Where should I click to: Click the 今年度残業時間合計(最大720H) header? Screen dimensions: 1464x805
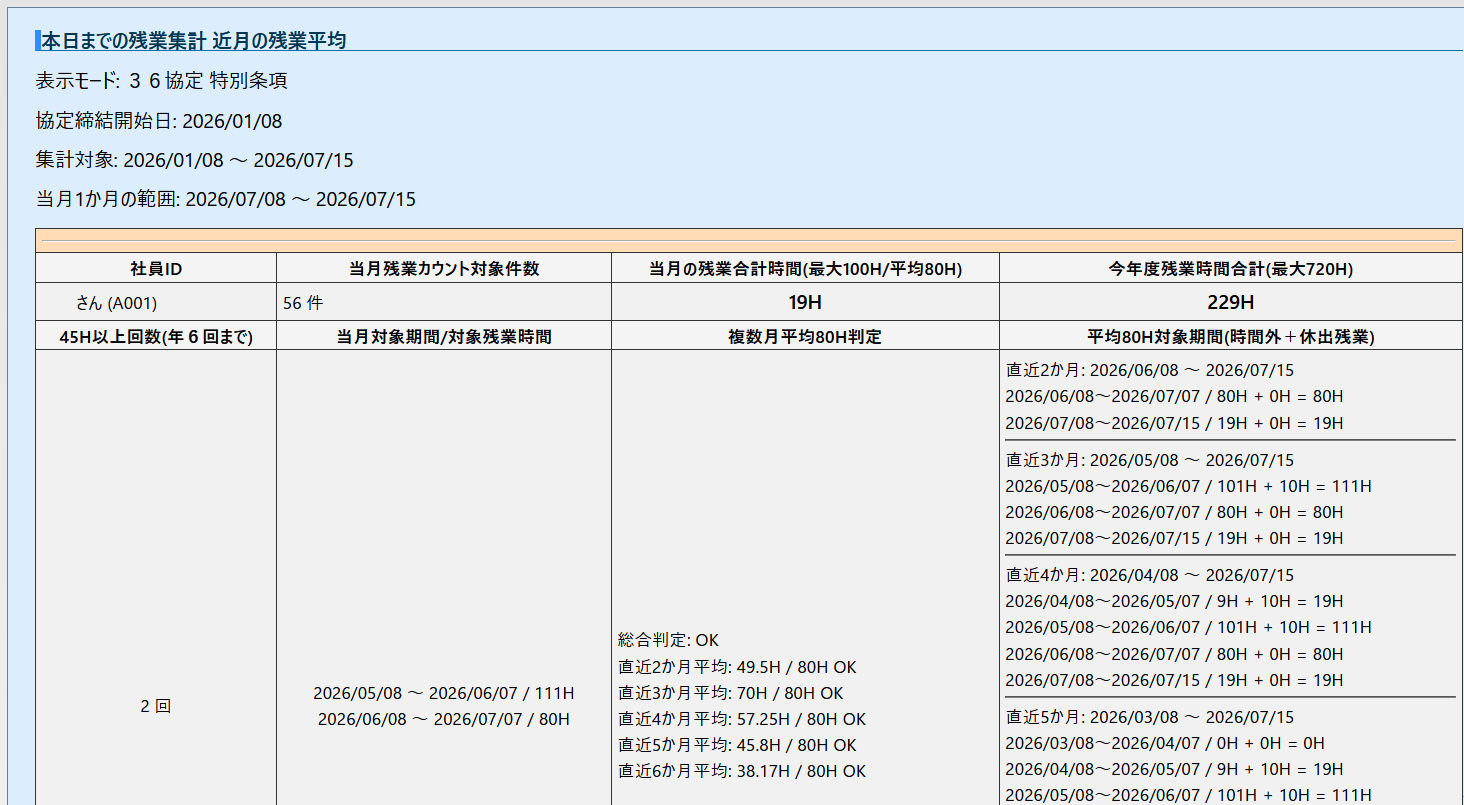point(1230,269)
